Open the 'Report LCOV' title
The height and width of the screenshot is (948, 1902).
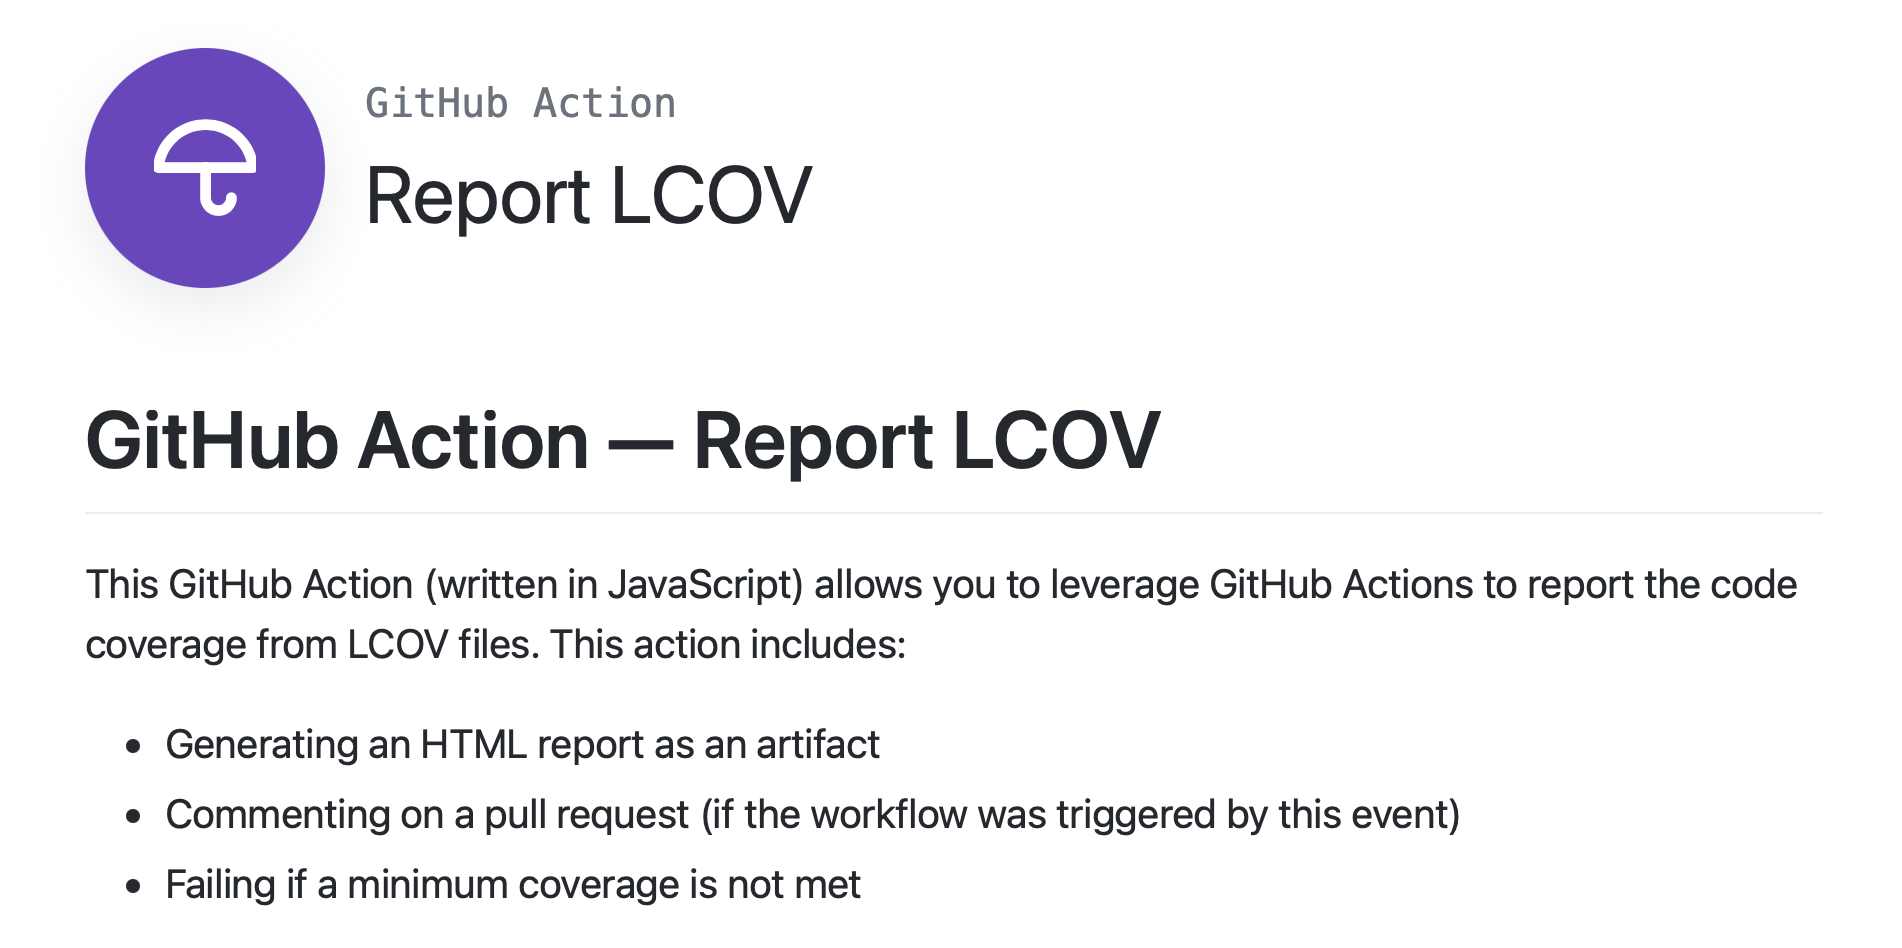[x=588, y=196]
